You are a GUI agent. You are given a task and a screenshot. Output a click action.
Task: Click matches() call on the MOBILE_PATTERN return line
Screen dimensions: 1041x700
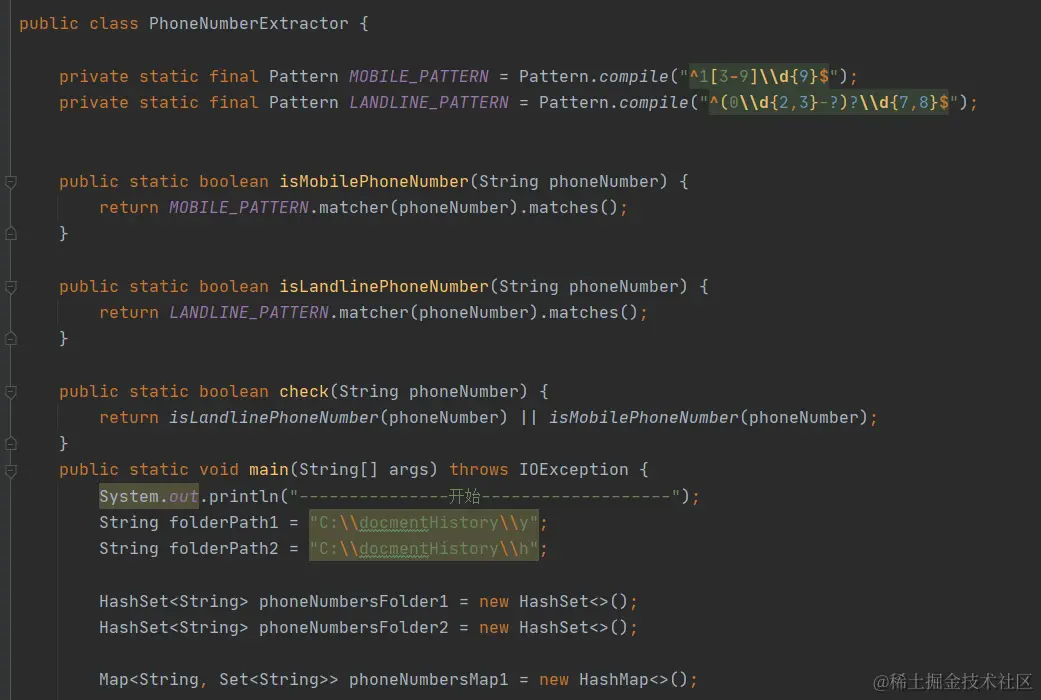[574, 207]
